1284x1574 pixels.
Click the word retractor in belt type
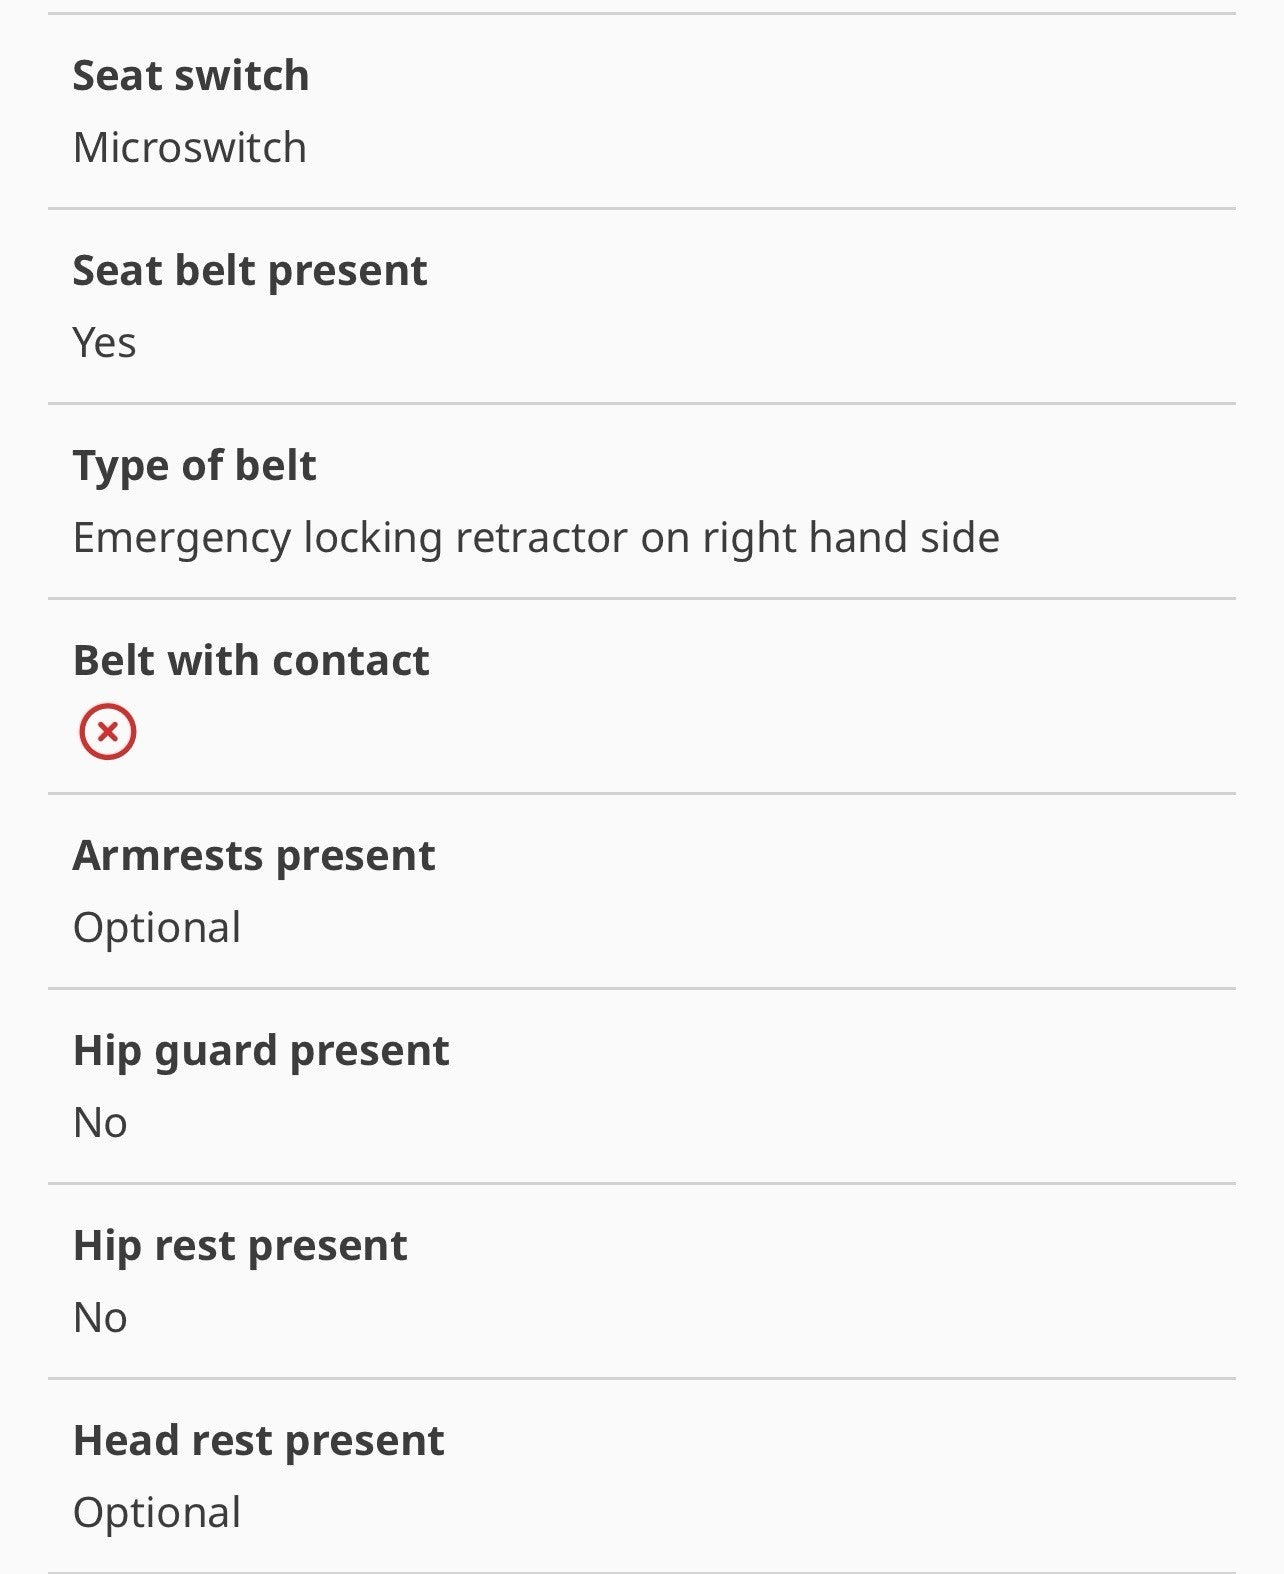point(542,538)
